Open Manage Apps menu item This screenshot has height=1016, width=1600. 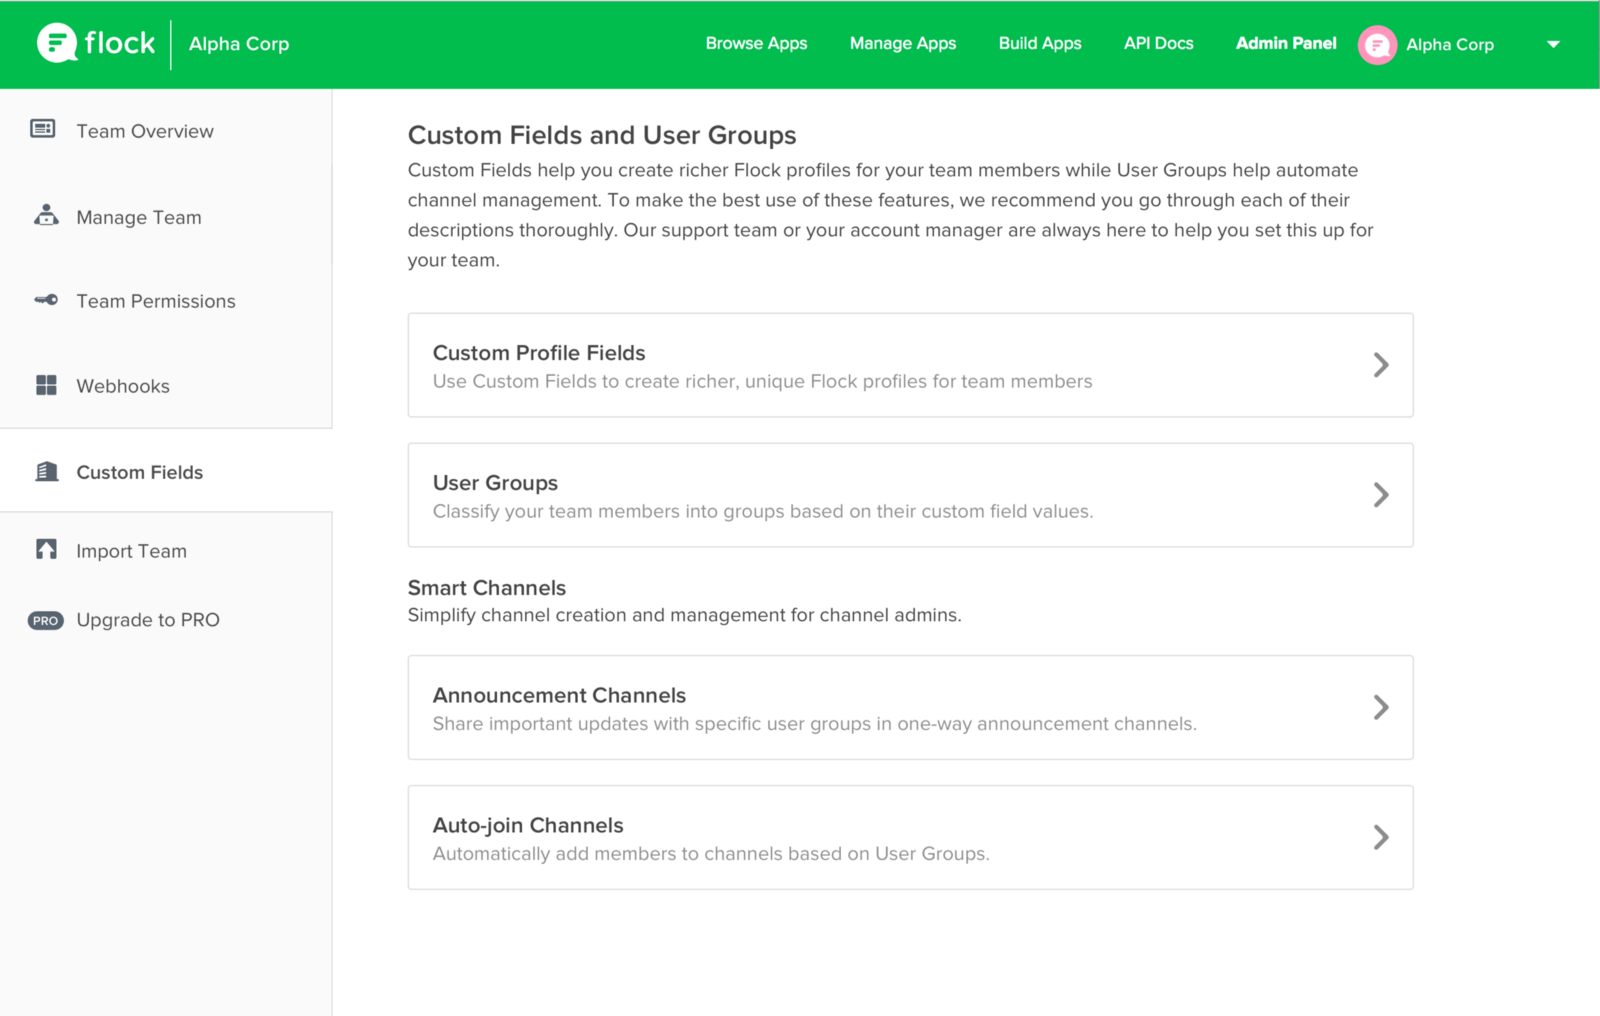pyautogui.click(x=903, y=43)
